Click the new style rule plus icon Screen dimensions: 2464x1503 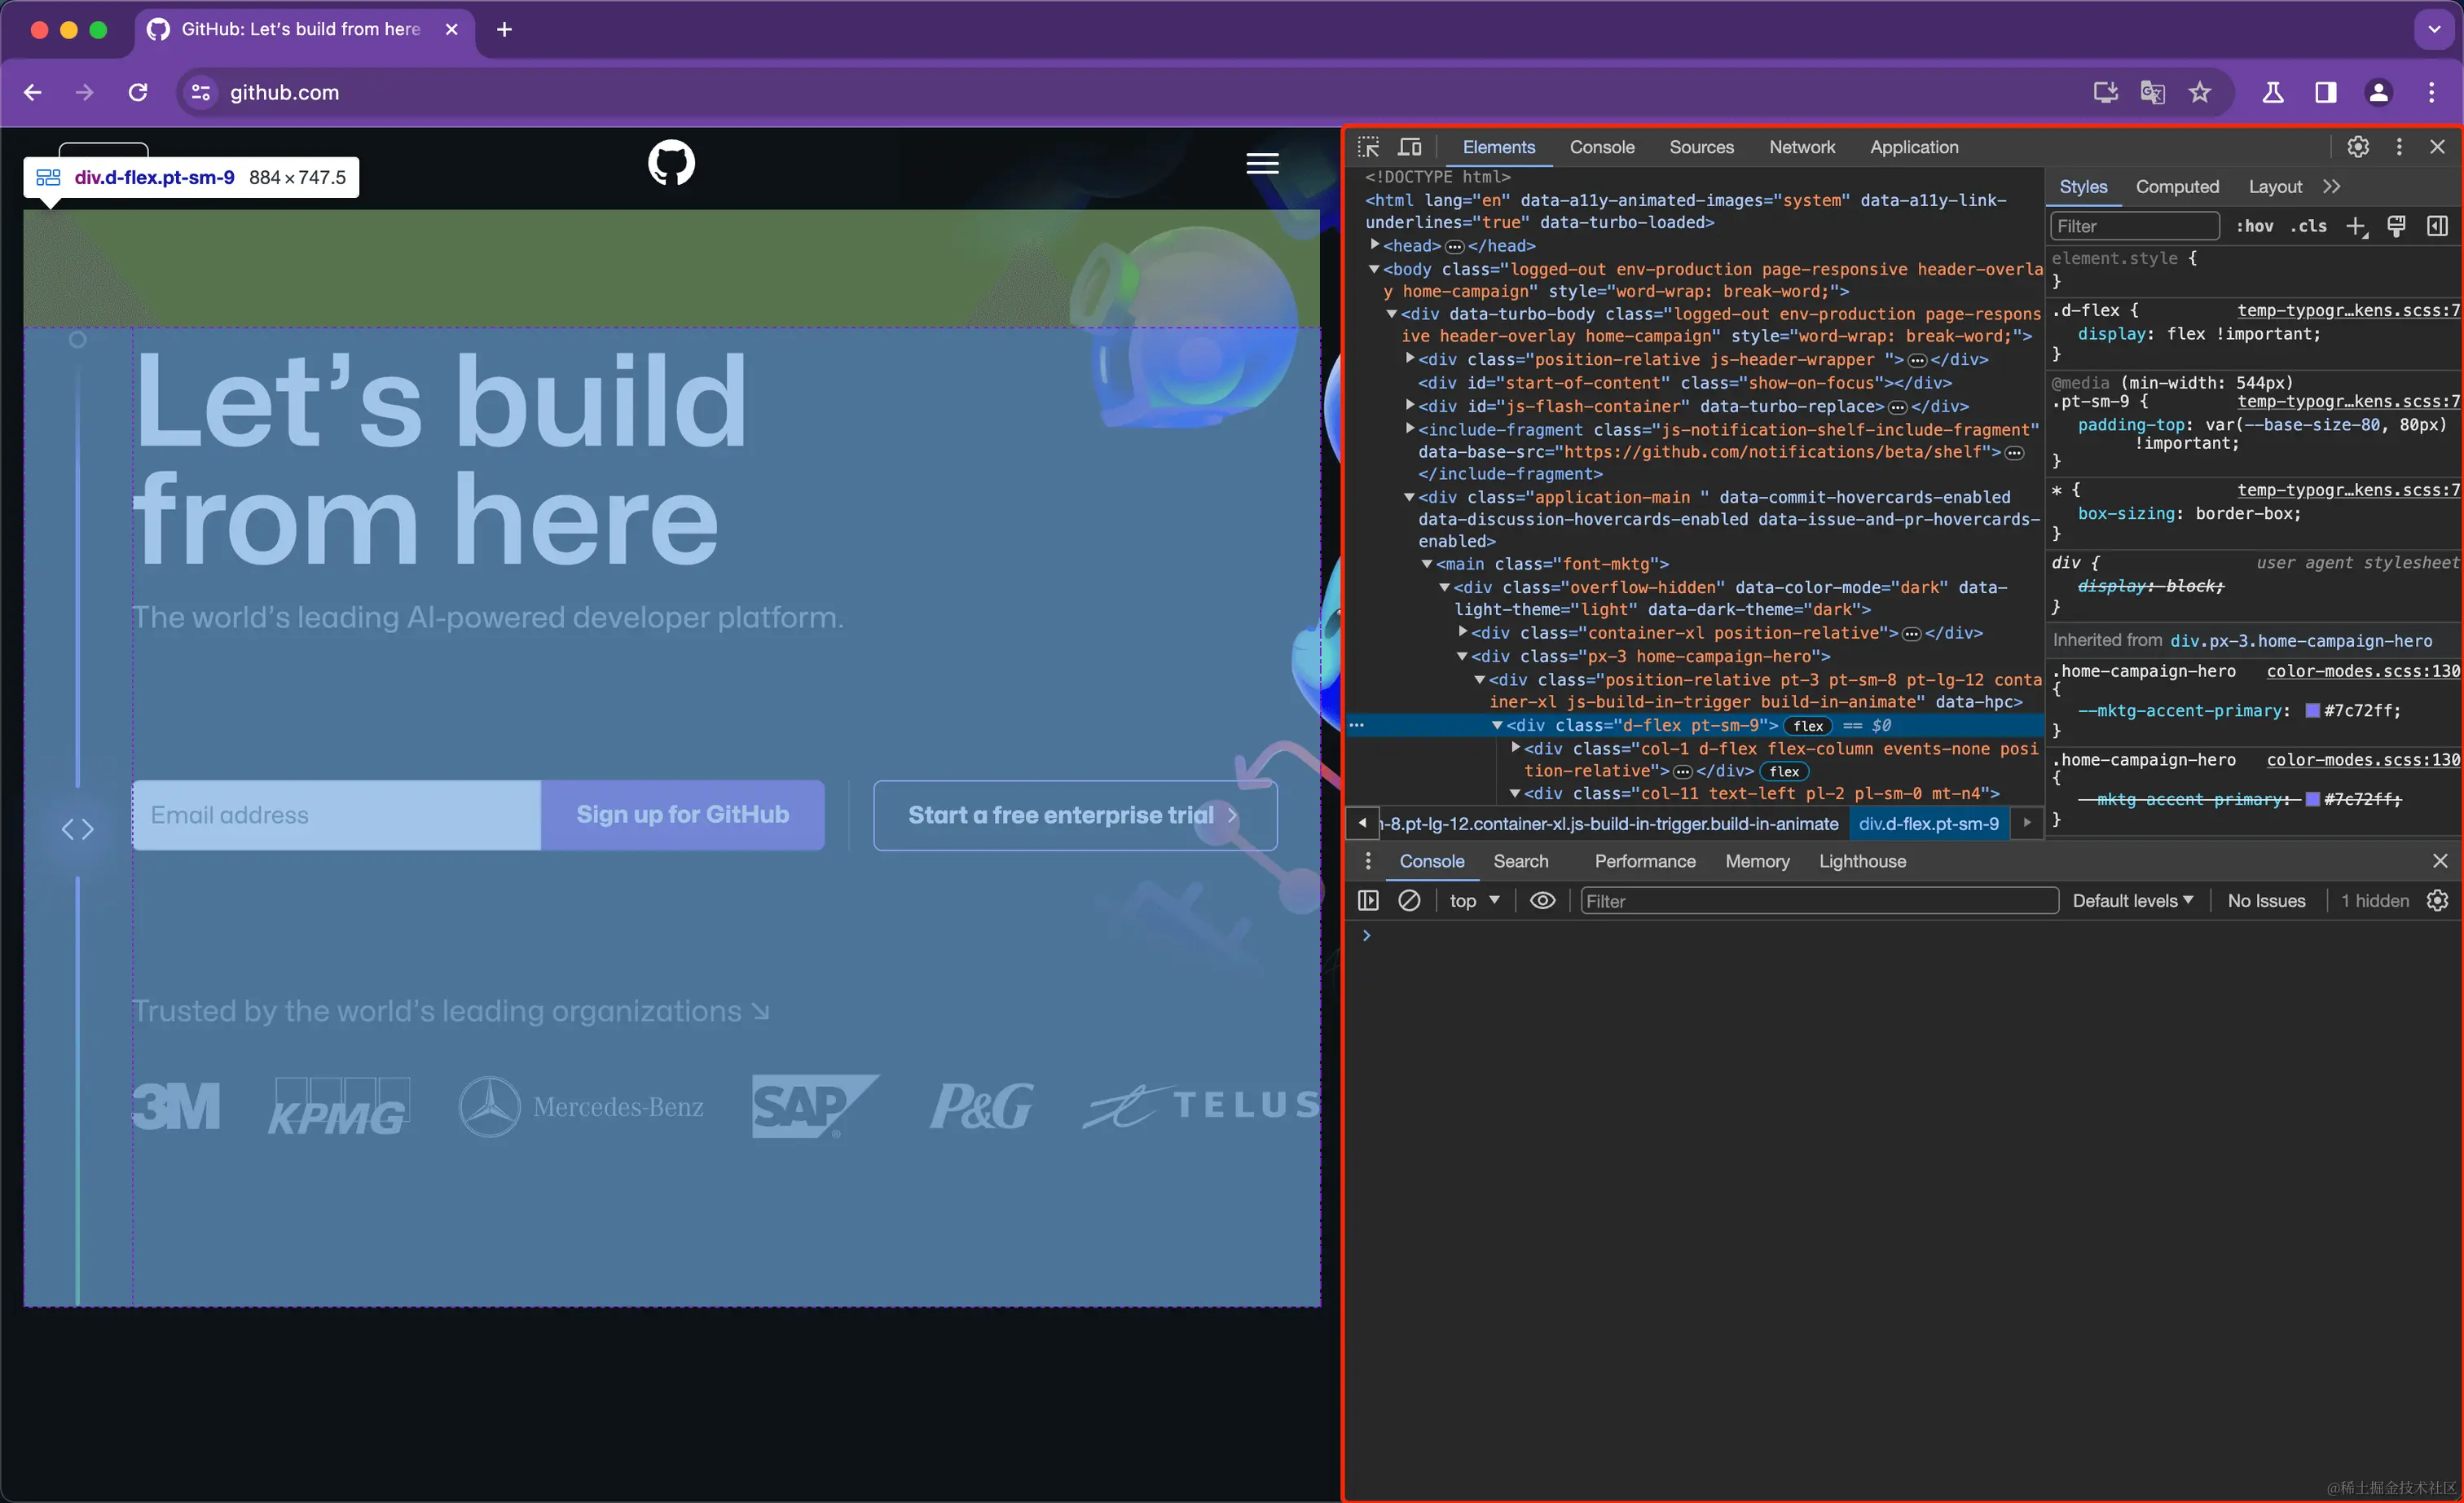(2356, 227)
